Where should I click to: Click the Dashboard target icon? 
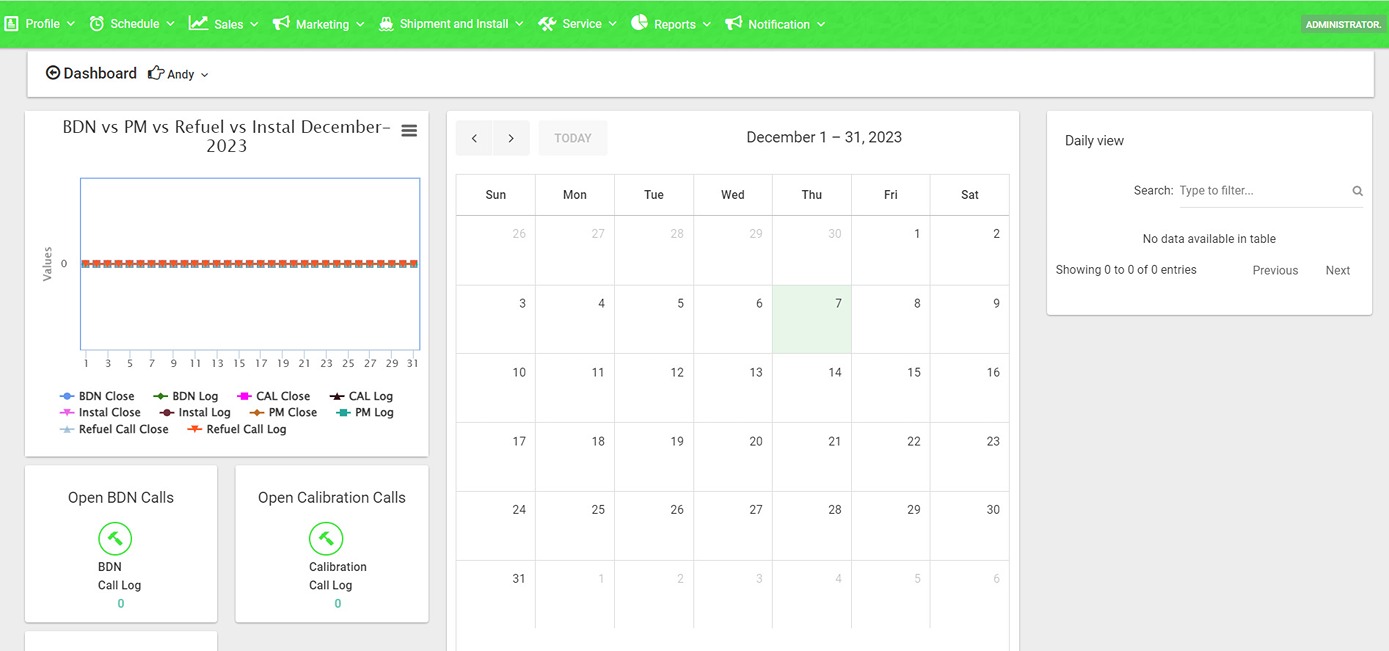coord(52,72)
